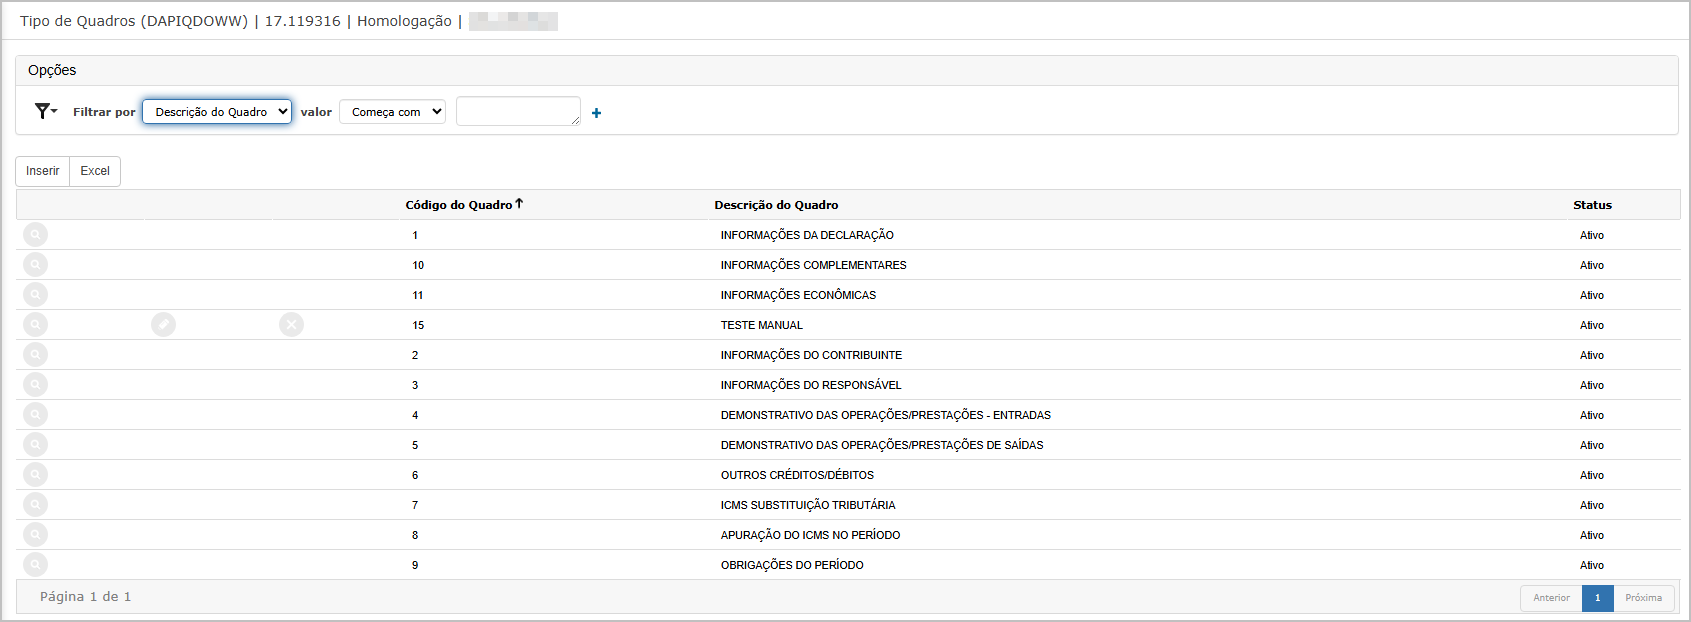The image size is (1691, 622).
Task: Open the Descrição do Quadro filter dropdown
Action: (x=217, y=112)
